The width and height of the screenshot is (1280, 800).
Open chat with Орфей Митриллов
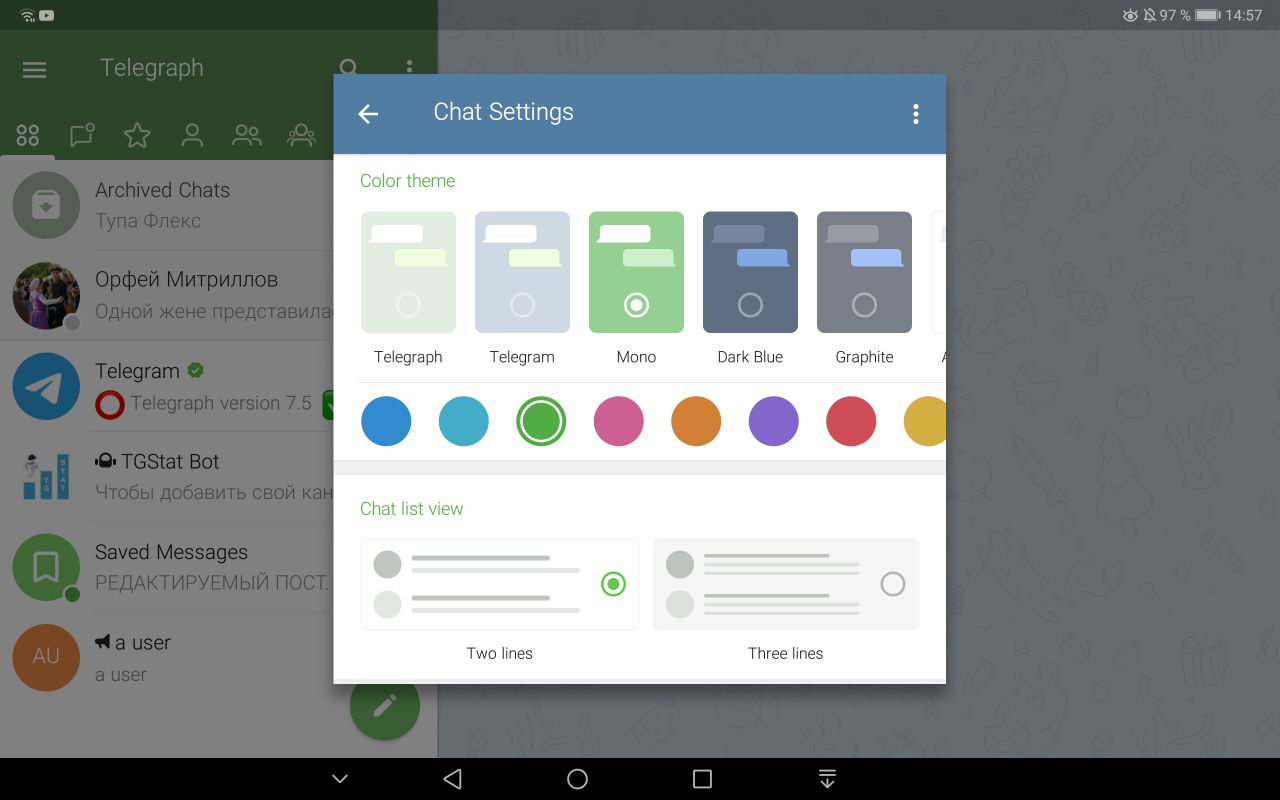167,295
